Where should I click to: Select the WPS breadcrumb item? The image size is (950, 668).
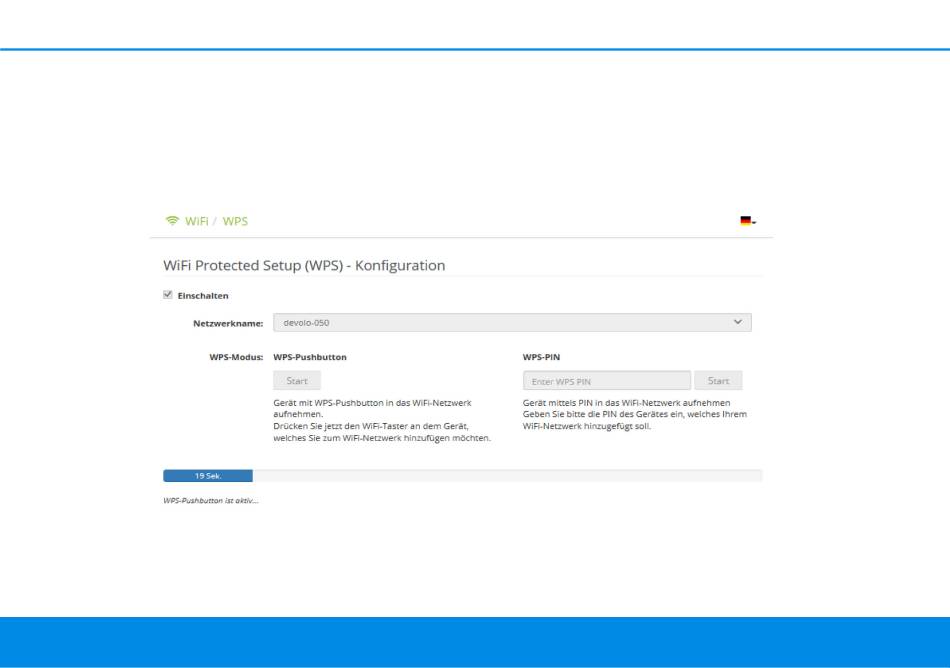pos(236,221)
